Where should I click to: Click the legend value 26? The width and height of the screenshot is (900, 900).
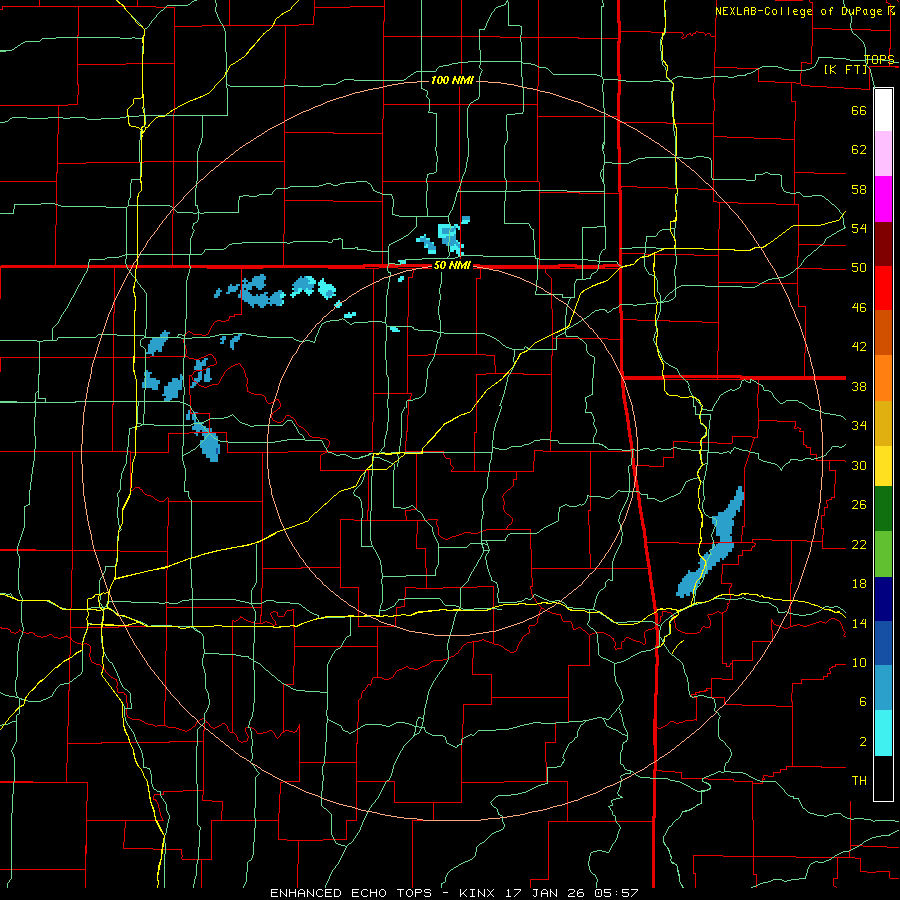(x=859, y=505)
